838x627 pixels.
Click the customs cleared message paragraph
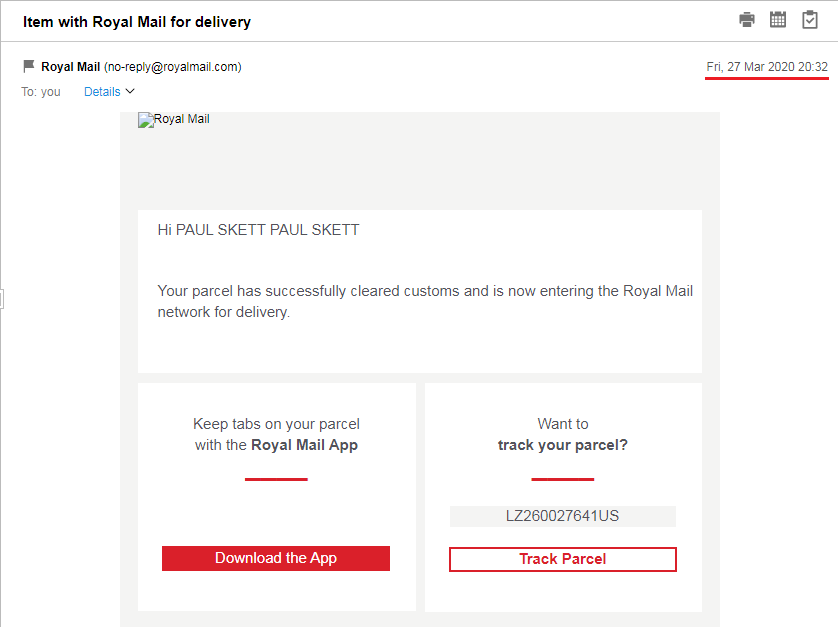coord(425,301)
